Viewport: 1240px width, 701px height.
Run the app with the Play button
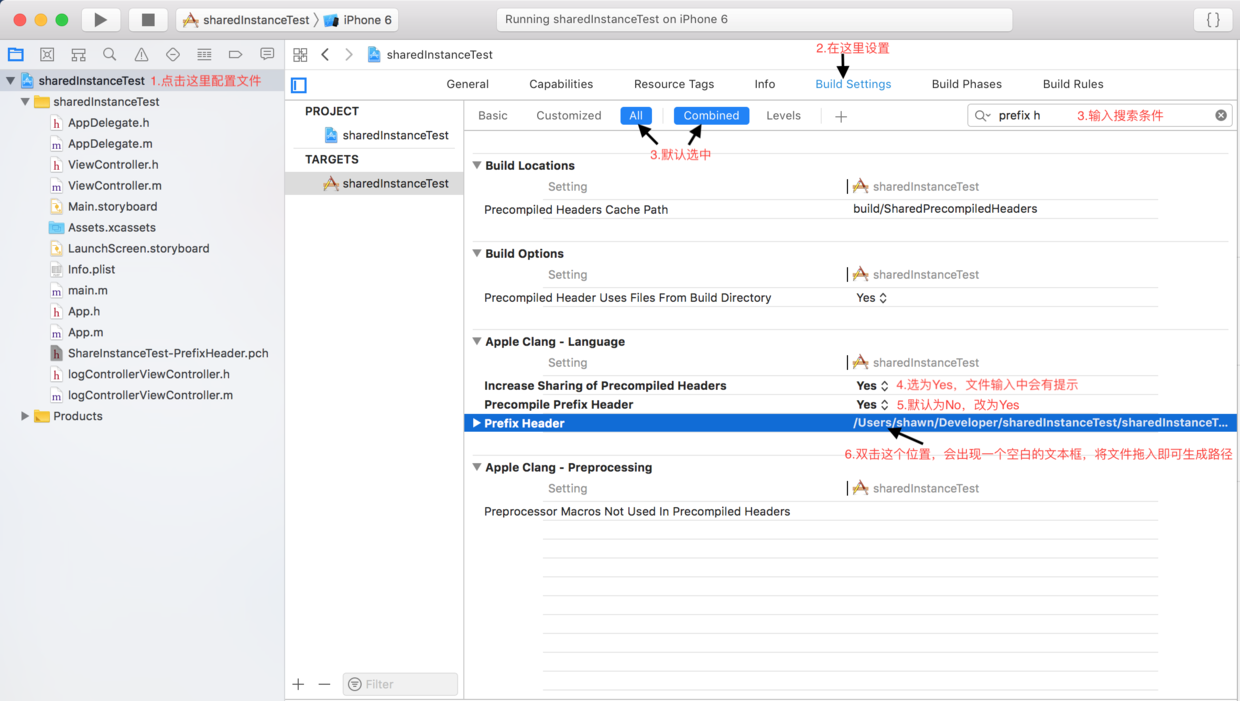[x=100, y=19]
